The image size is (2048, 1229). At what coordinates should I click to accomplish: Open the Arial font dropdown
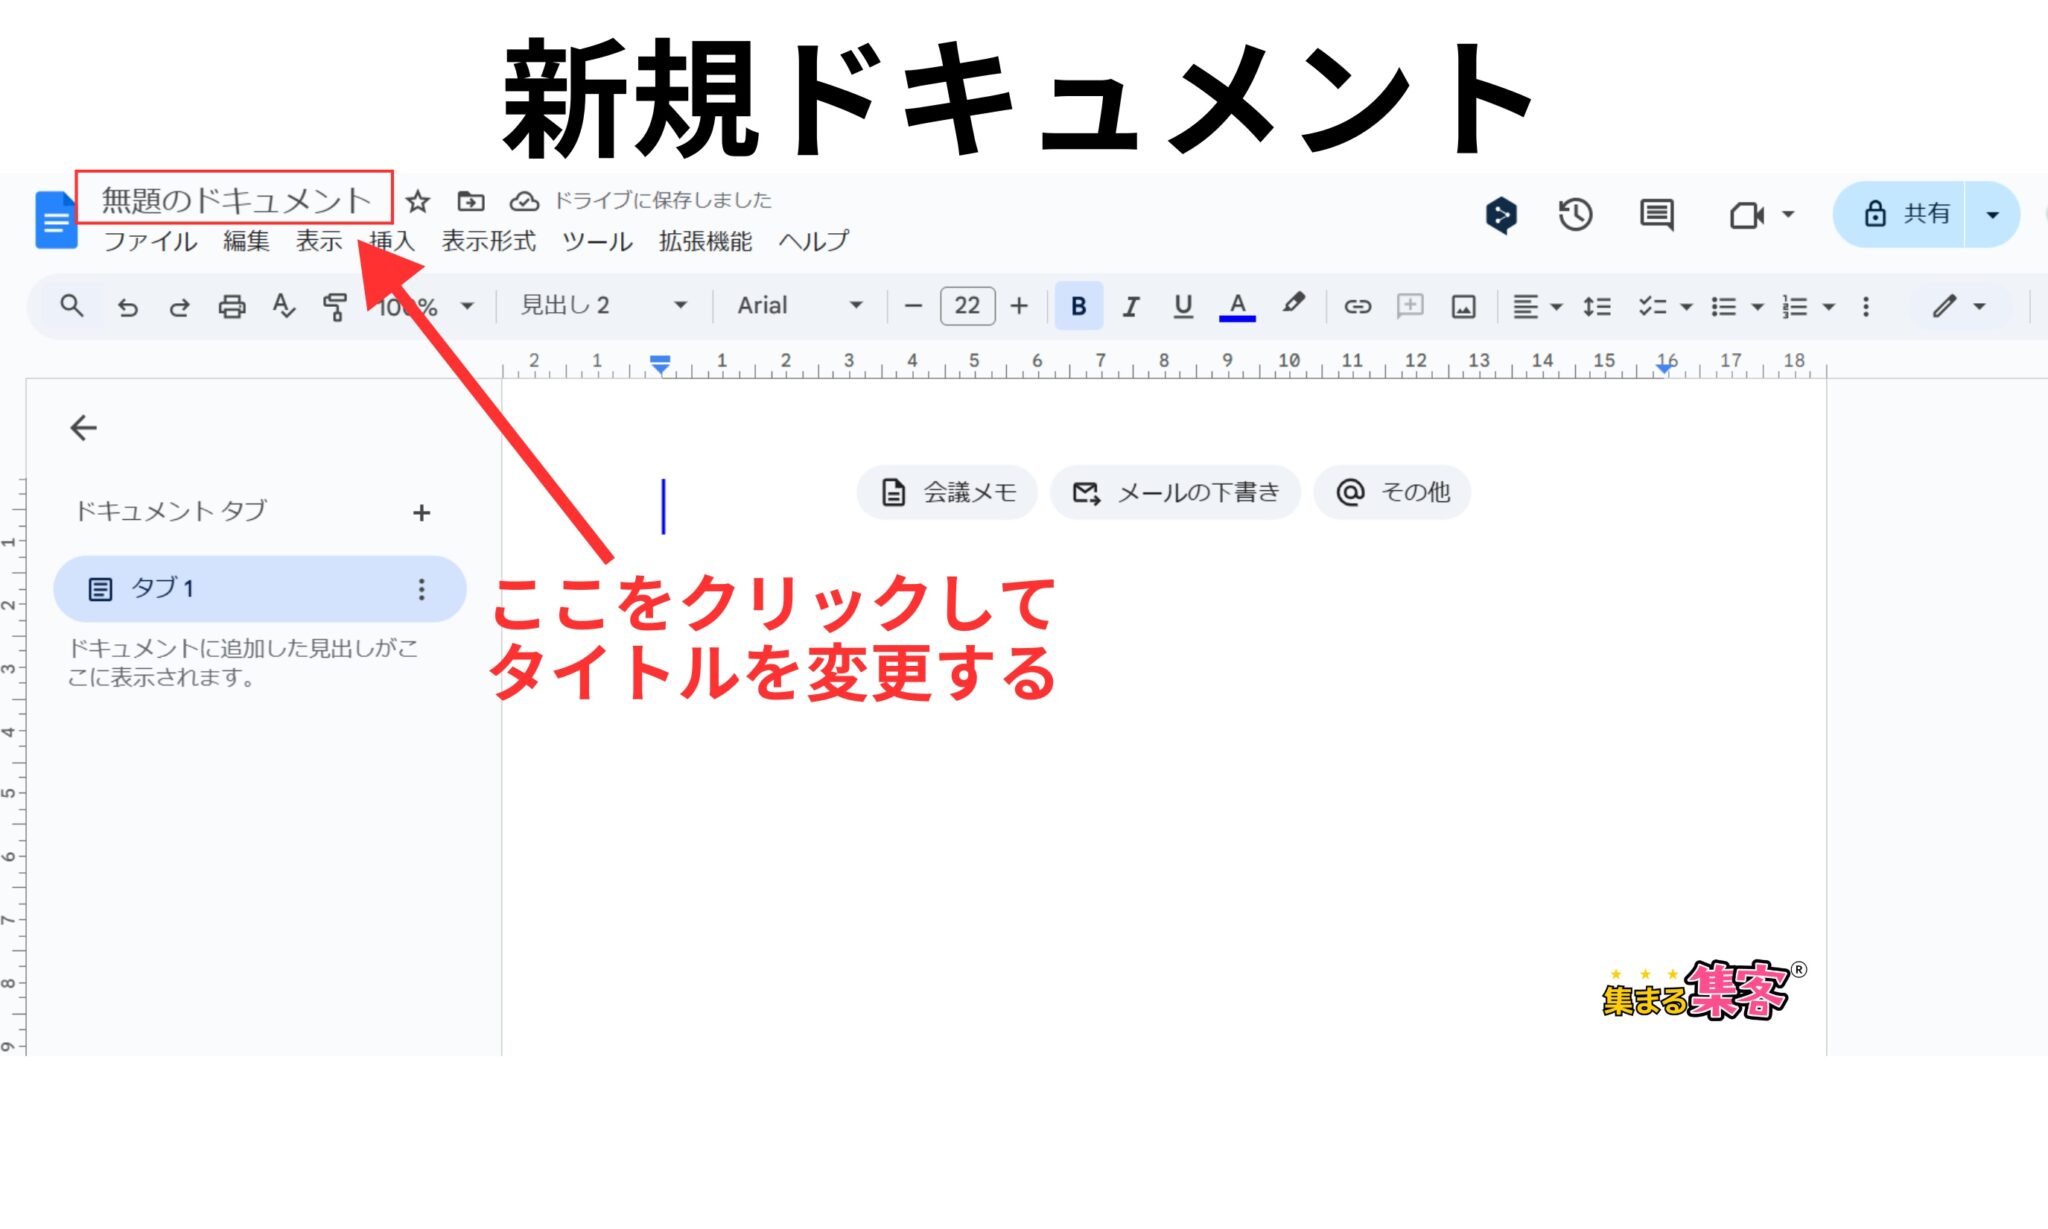799,306
